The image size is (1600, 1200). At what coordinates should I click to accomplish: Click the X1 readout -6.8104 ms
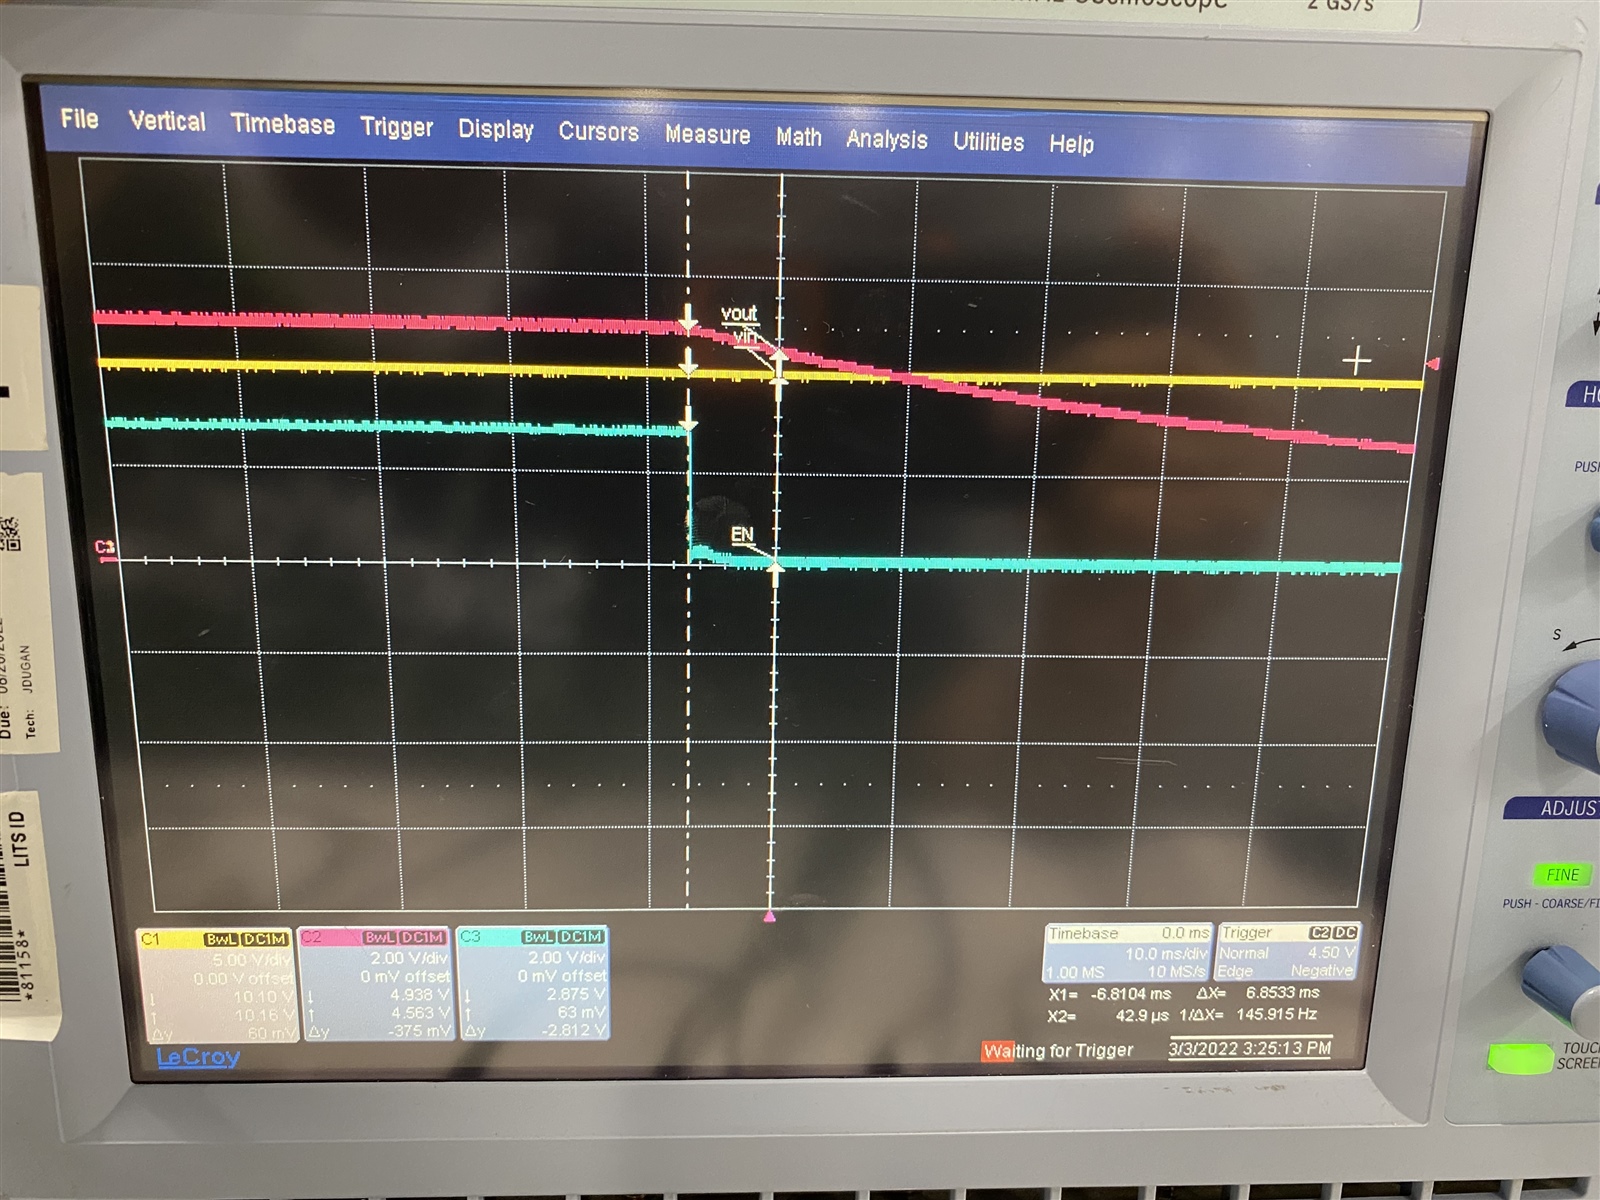tap(1131, 995)
